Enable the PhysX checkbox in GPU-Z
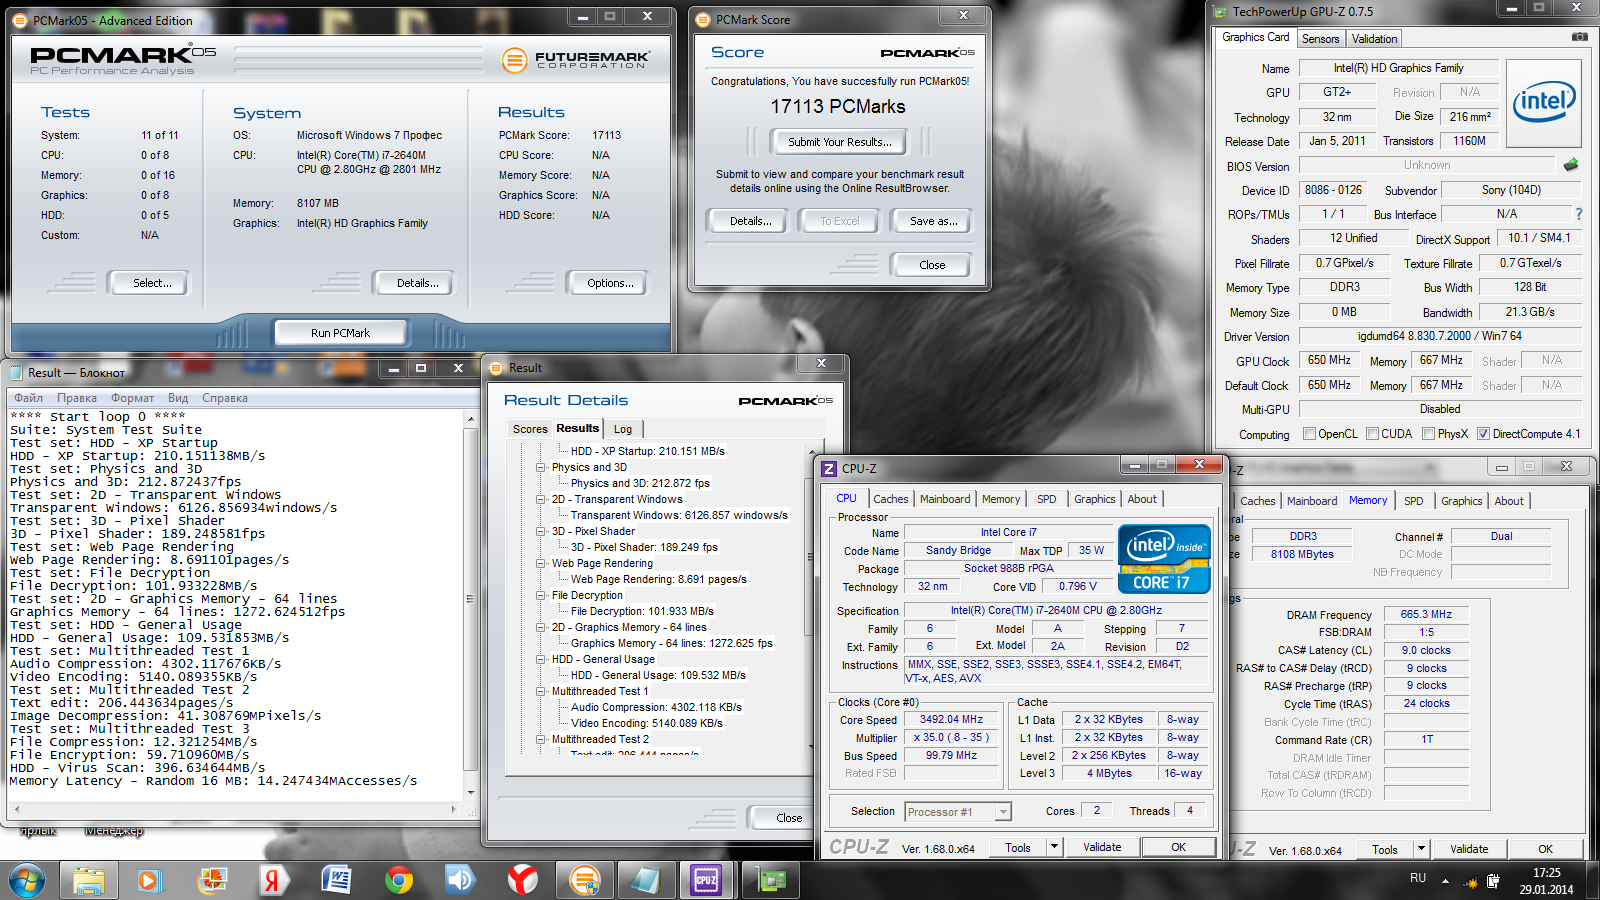 click(x=1429, y=434)
